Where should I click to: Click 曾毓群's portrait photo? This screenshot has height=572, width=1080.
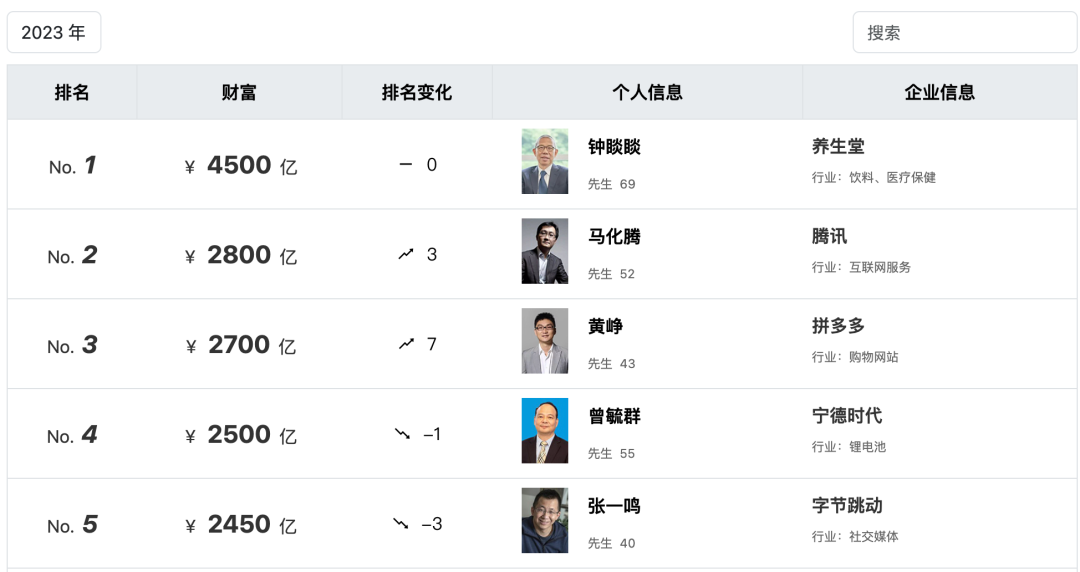click(545, 431)
